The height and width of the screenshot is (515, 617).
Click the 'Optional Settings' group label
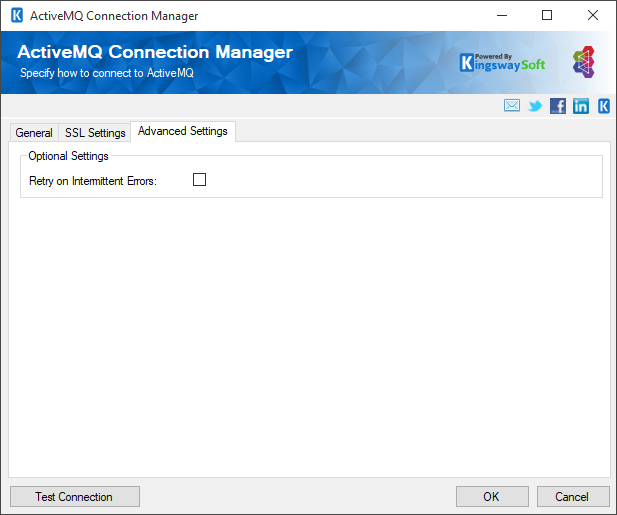68,156
